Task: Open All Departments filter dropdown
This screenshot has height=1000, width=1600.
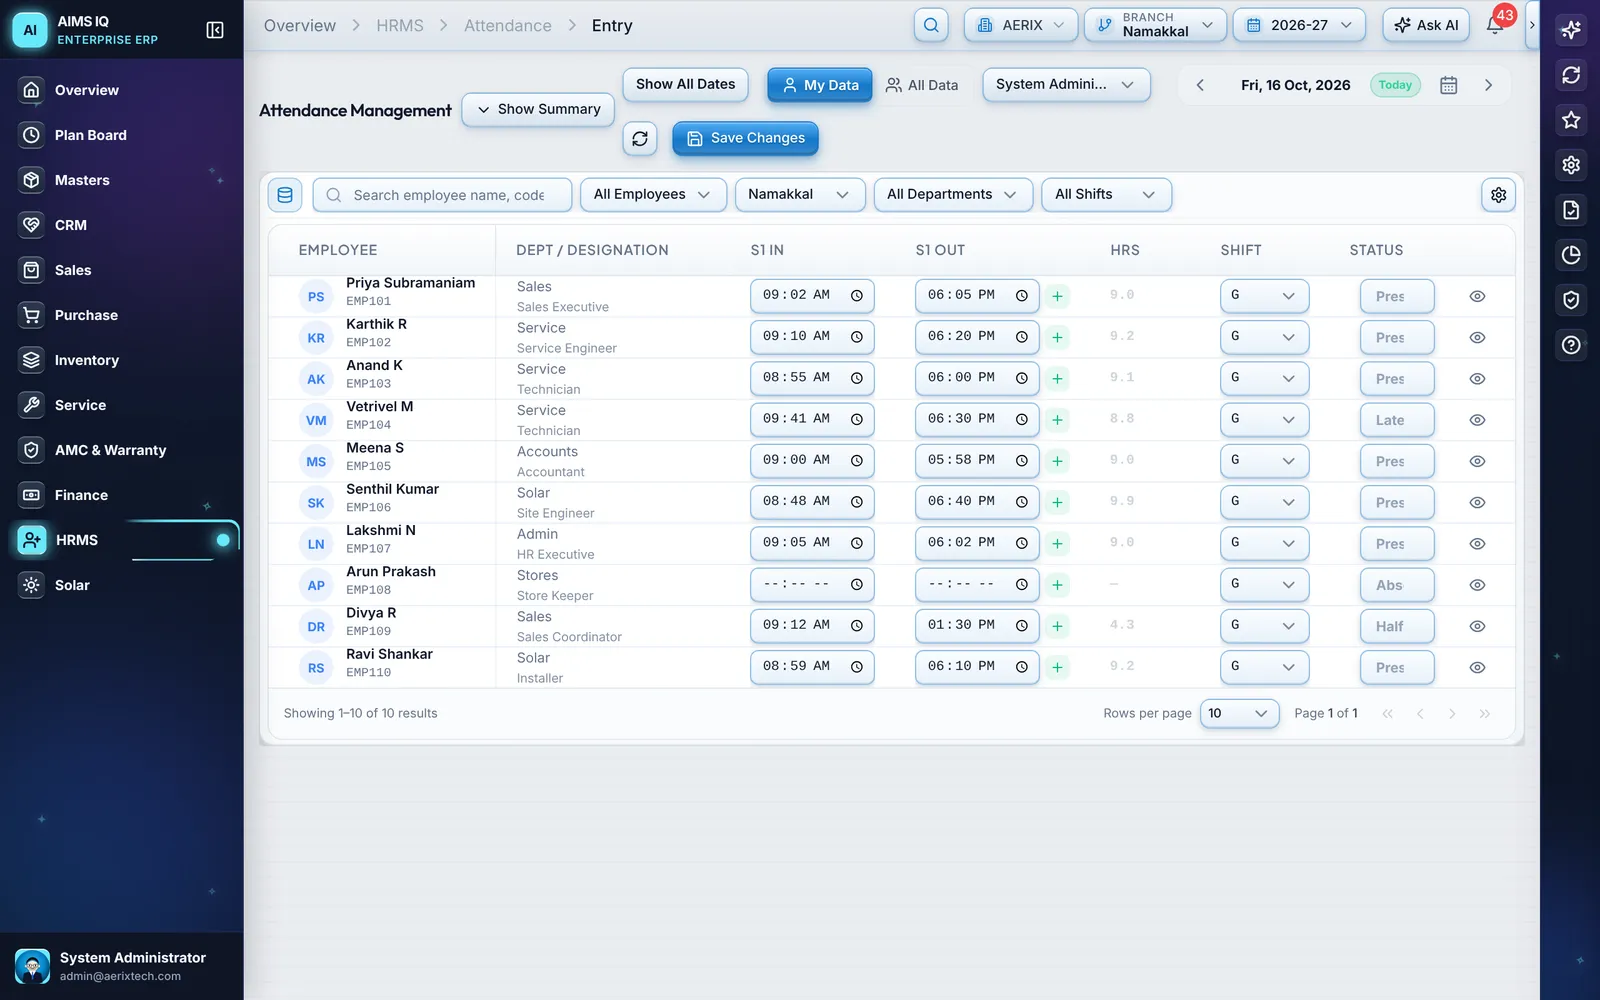Action: (x=952, y=194)
